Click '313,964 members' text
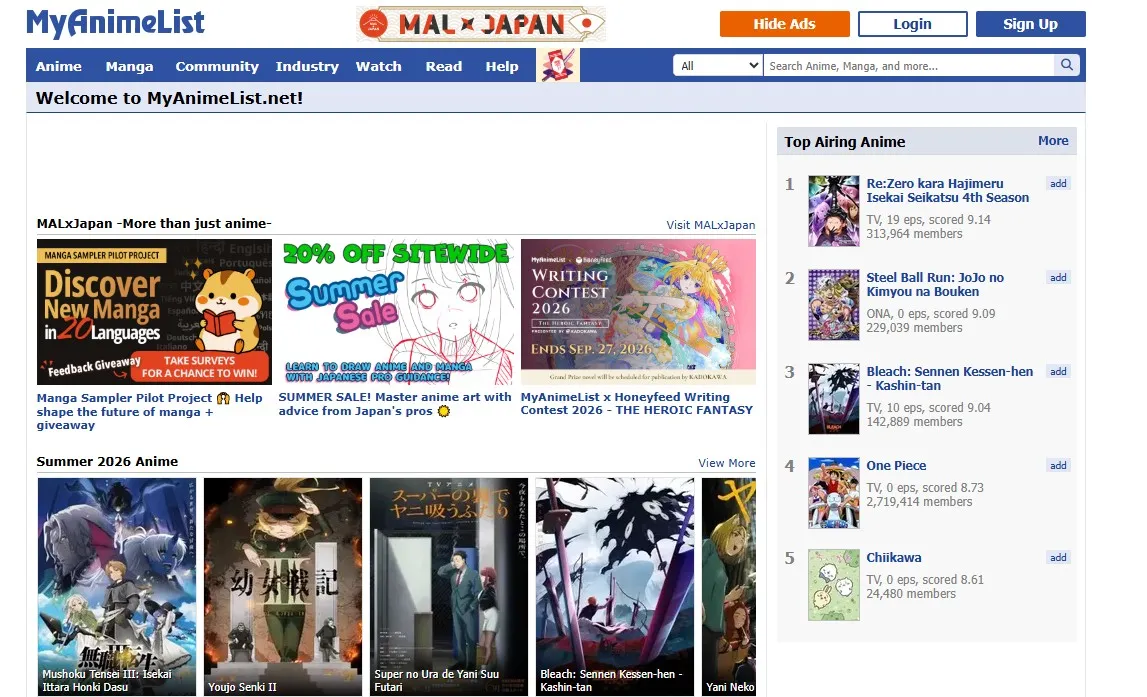Screen dimensions: 1147x697 [914, 234]
